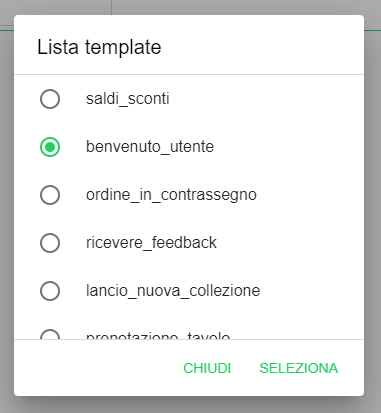This screenshot has width=381, height=413.
Task: Click the ordine_in_contrassegno label text
Action: 171,195
